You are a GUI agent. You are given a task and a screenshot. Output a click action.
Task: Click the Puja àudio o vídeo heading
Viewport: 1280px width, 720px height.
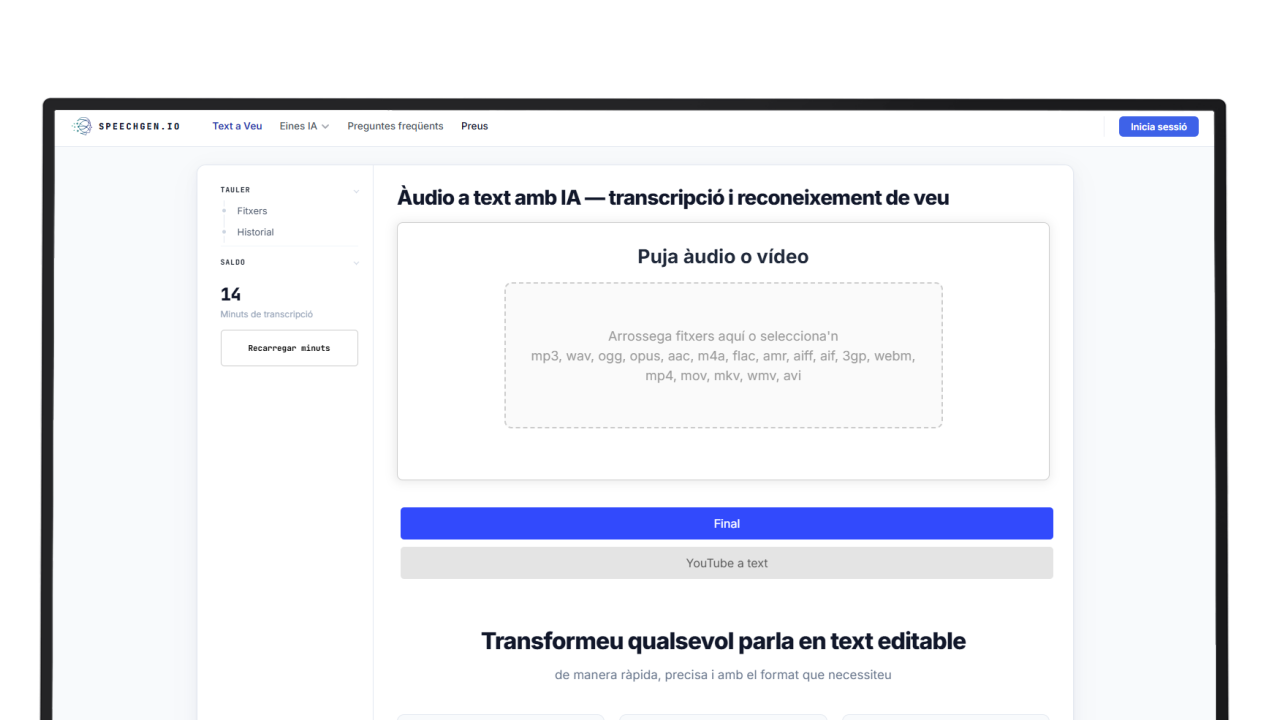click(723, 257)
